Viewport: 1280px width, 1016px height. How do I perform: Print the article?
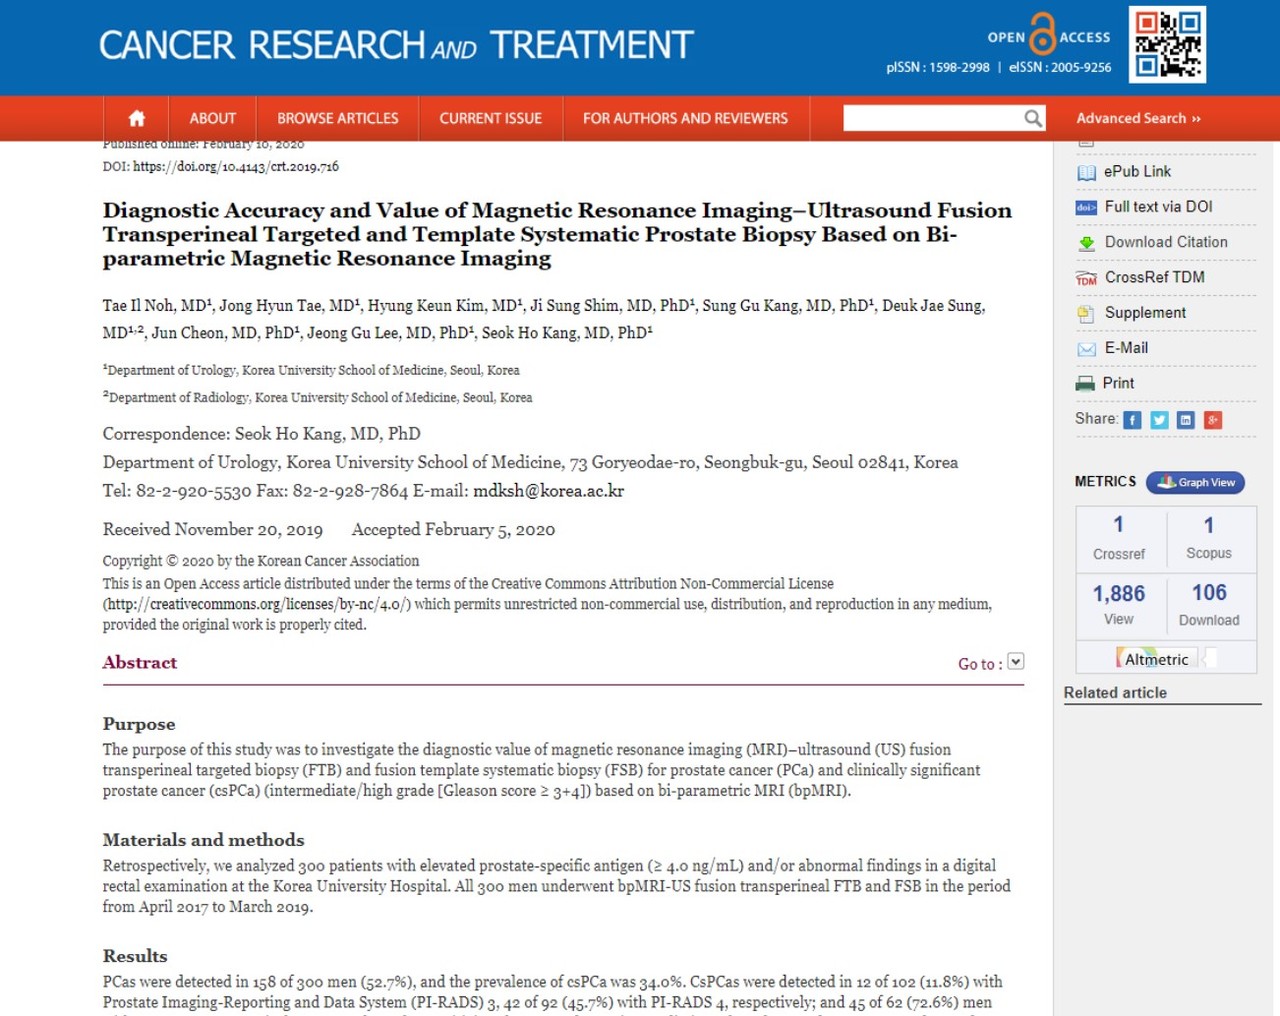point(1119,383)
